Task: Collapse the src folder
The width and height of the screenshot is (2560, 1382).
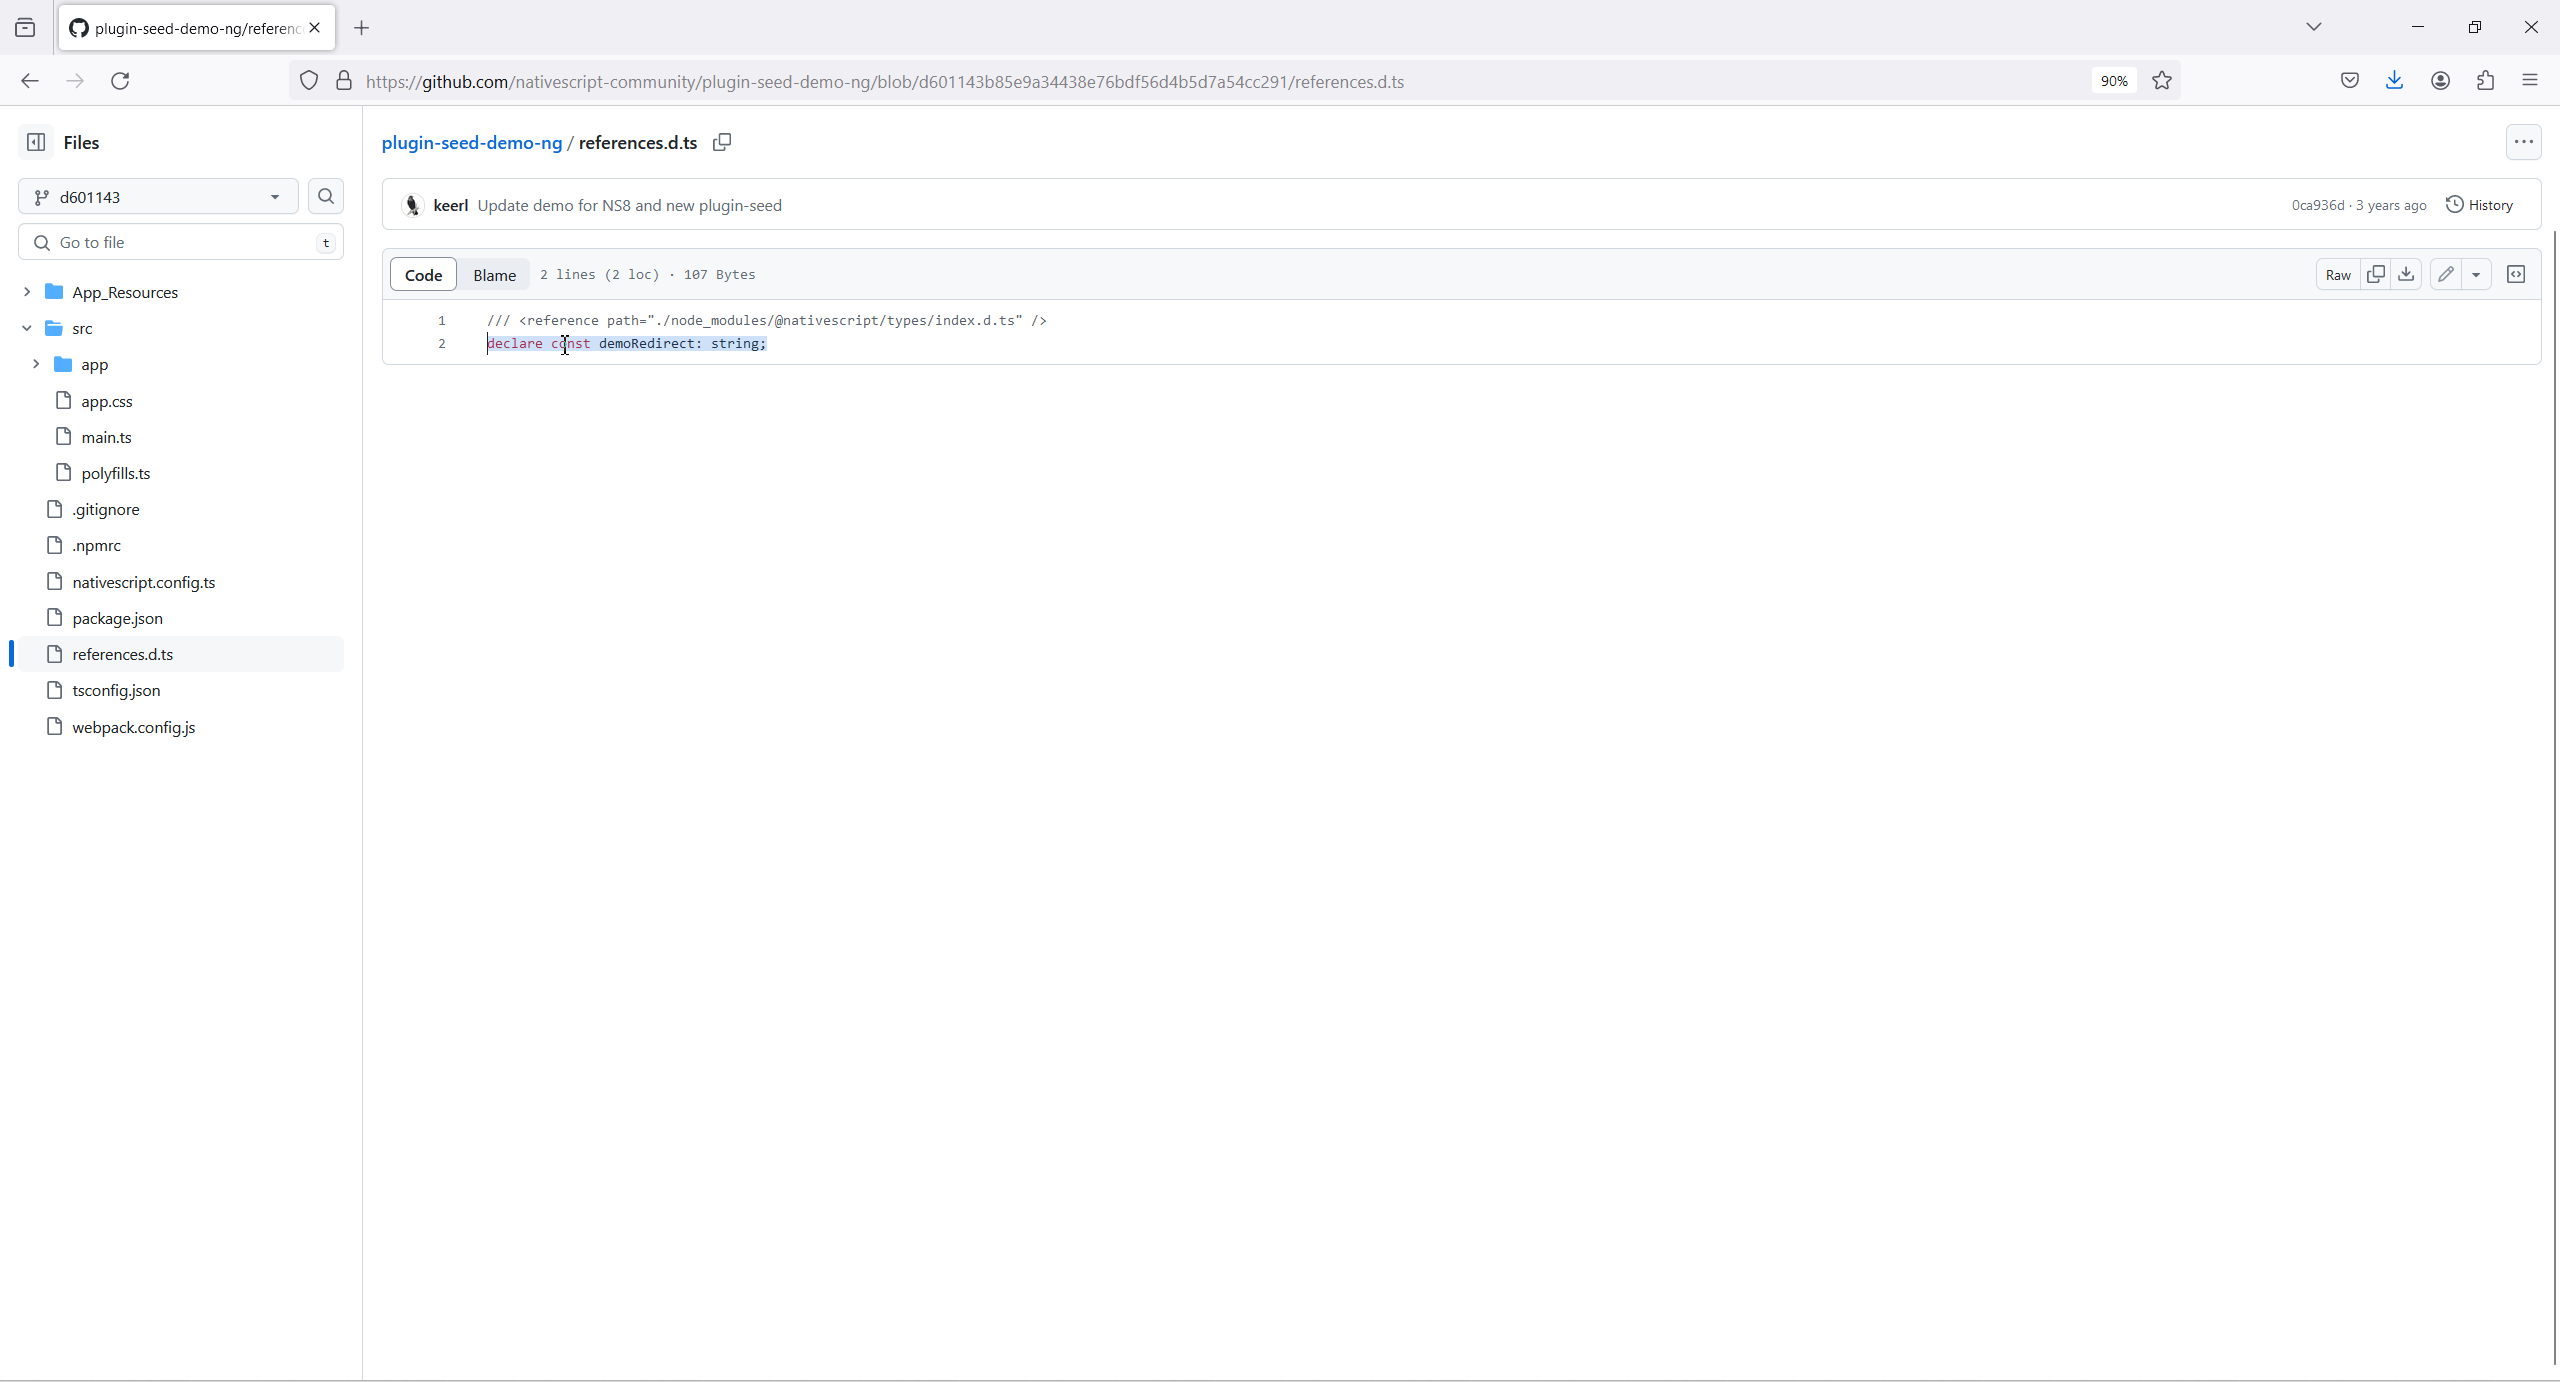Action: pyautogui.click(x=27, y=328)
